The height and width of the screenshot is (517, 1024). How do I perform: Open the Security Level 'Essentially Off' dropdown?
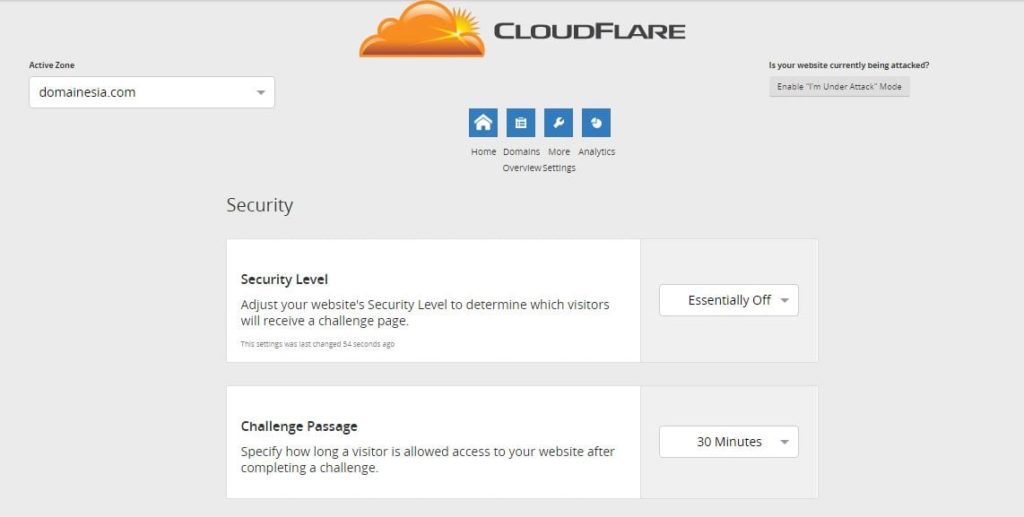[728, 300]
